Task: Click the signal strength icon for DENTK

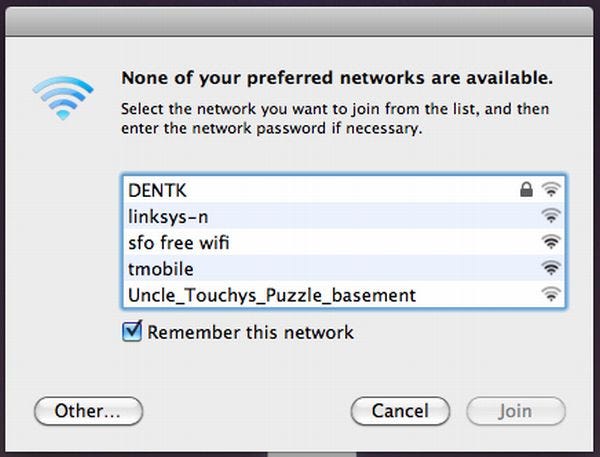Action: pos(551,189)
